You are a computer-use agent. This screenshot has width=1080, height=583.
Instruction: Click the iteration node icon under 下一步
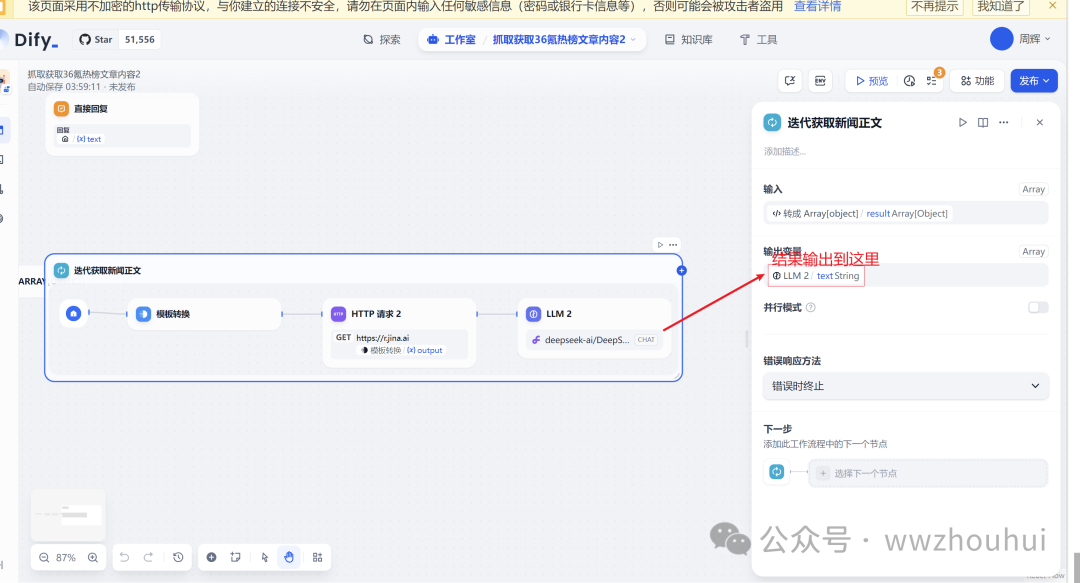[x=776, y=472]
